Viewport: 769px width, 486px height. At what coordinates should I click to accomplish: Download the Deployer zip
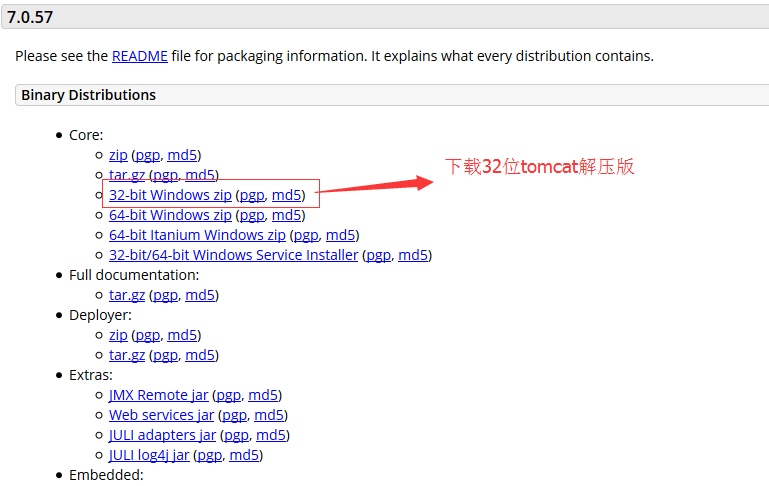[x=118, y=335]
